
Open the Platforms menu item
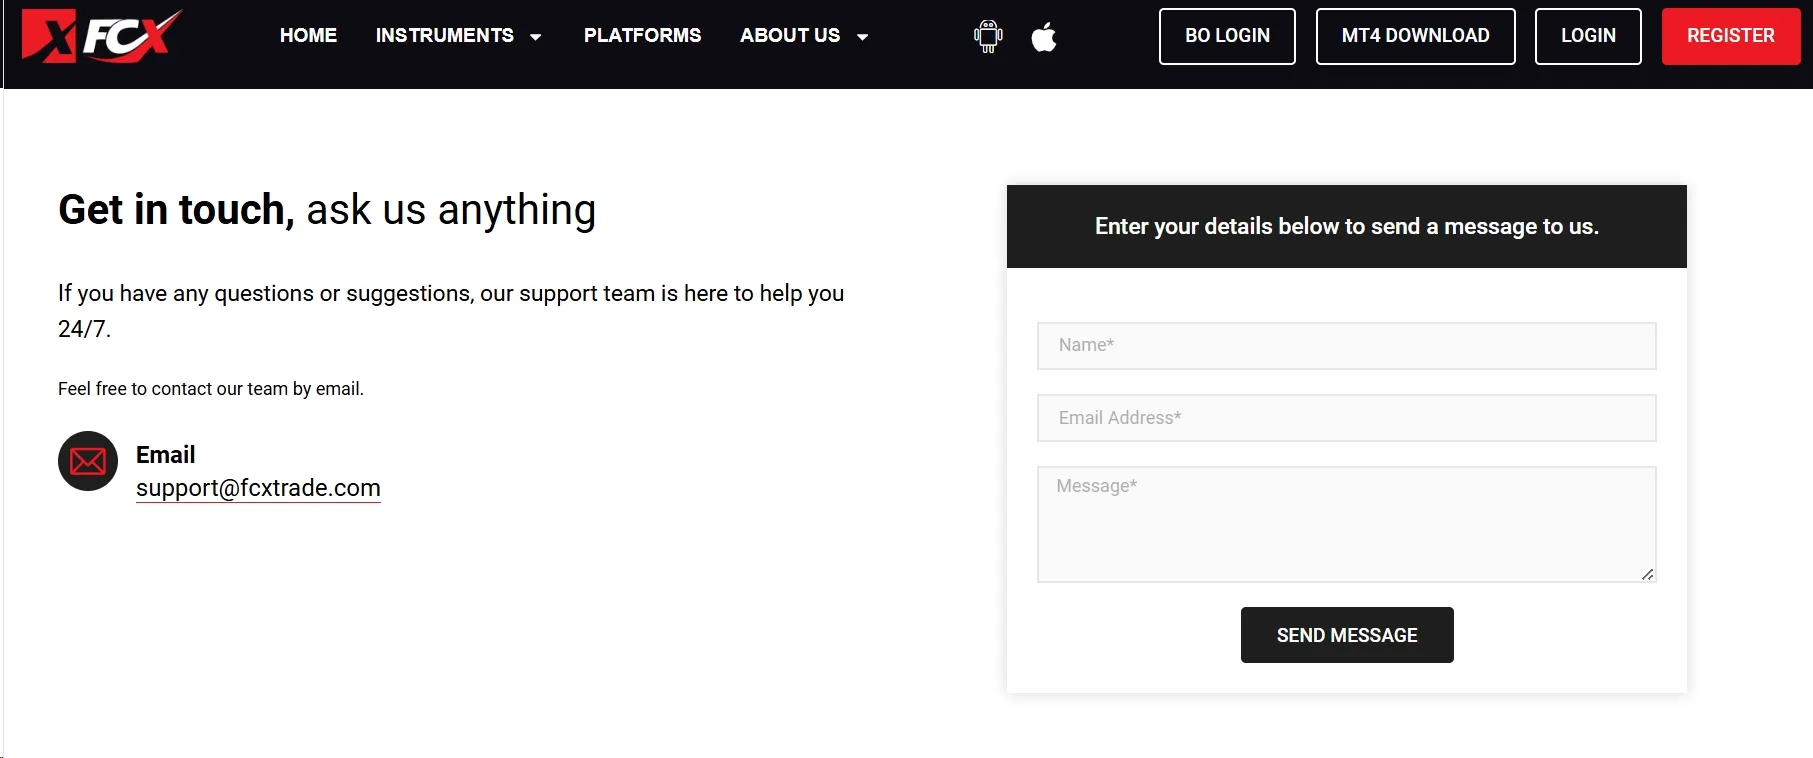pyautogui.click(x=642, y=35)
